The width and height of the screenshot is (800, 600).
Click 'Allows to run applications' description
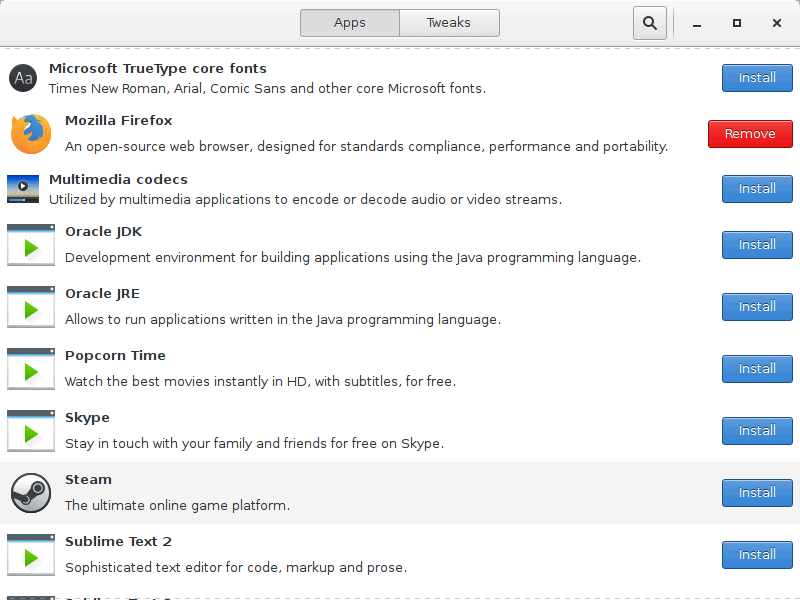283,320
